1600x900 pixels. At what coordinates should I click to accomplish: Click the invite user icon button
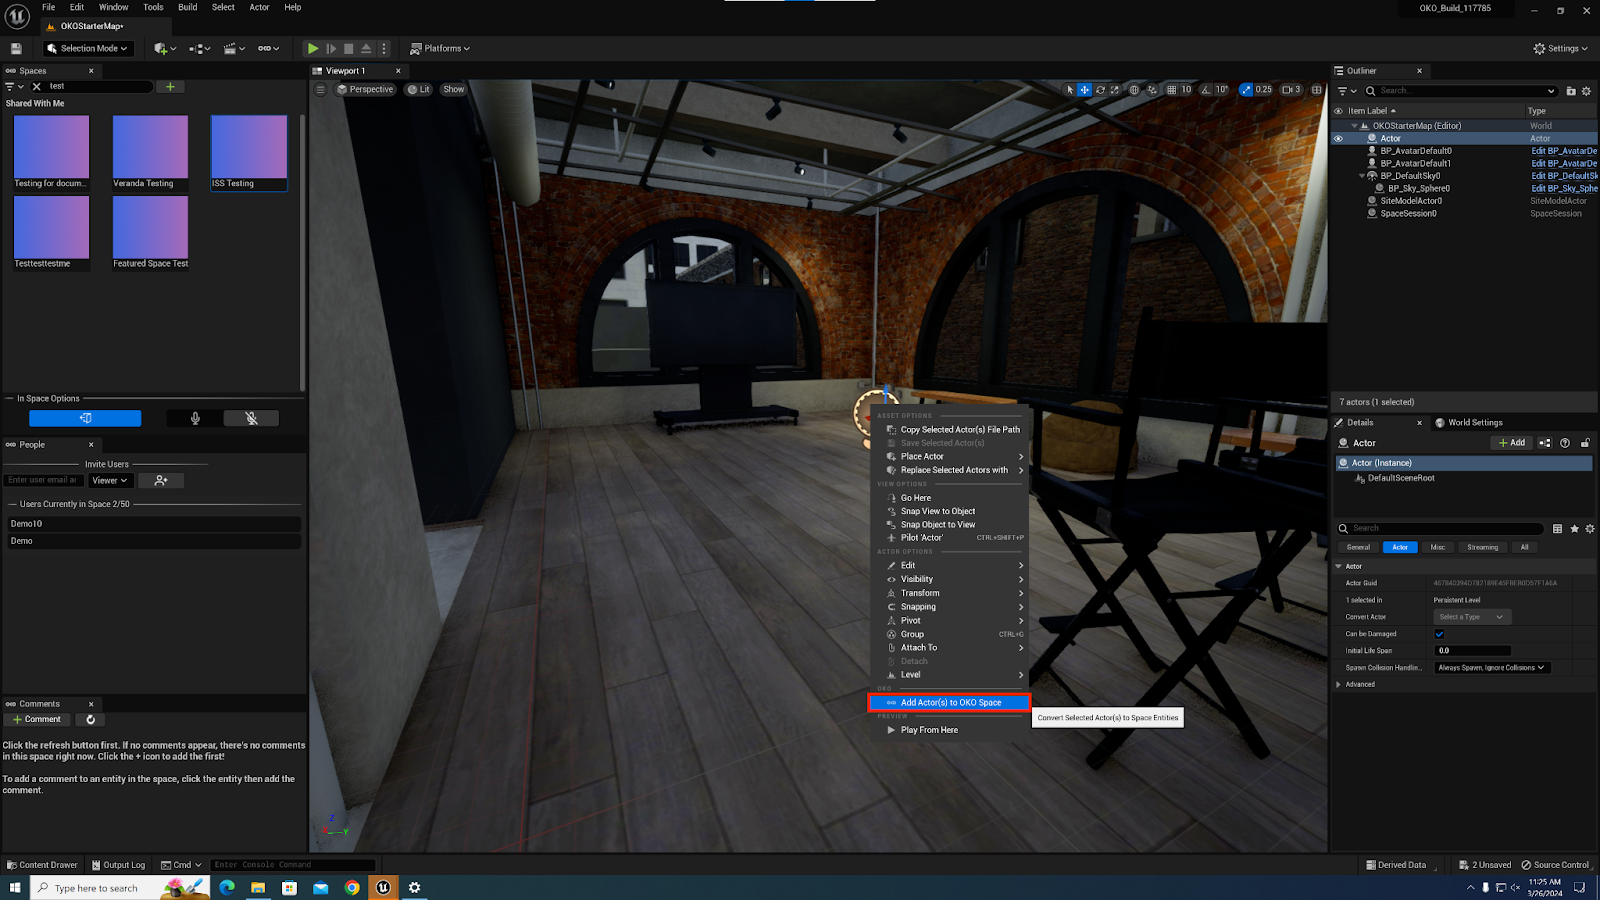[x=161, y=481]
